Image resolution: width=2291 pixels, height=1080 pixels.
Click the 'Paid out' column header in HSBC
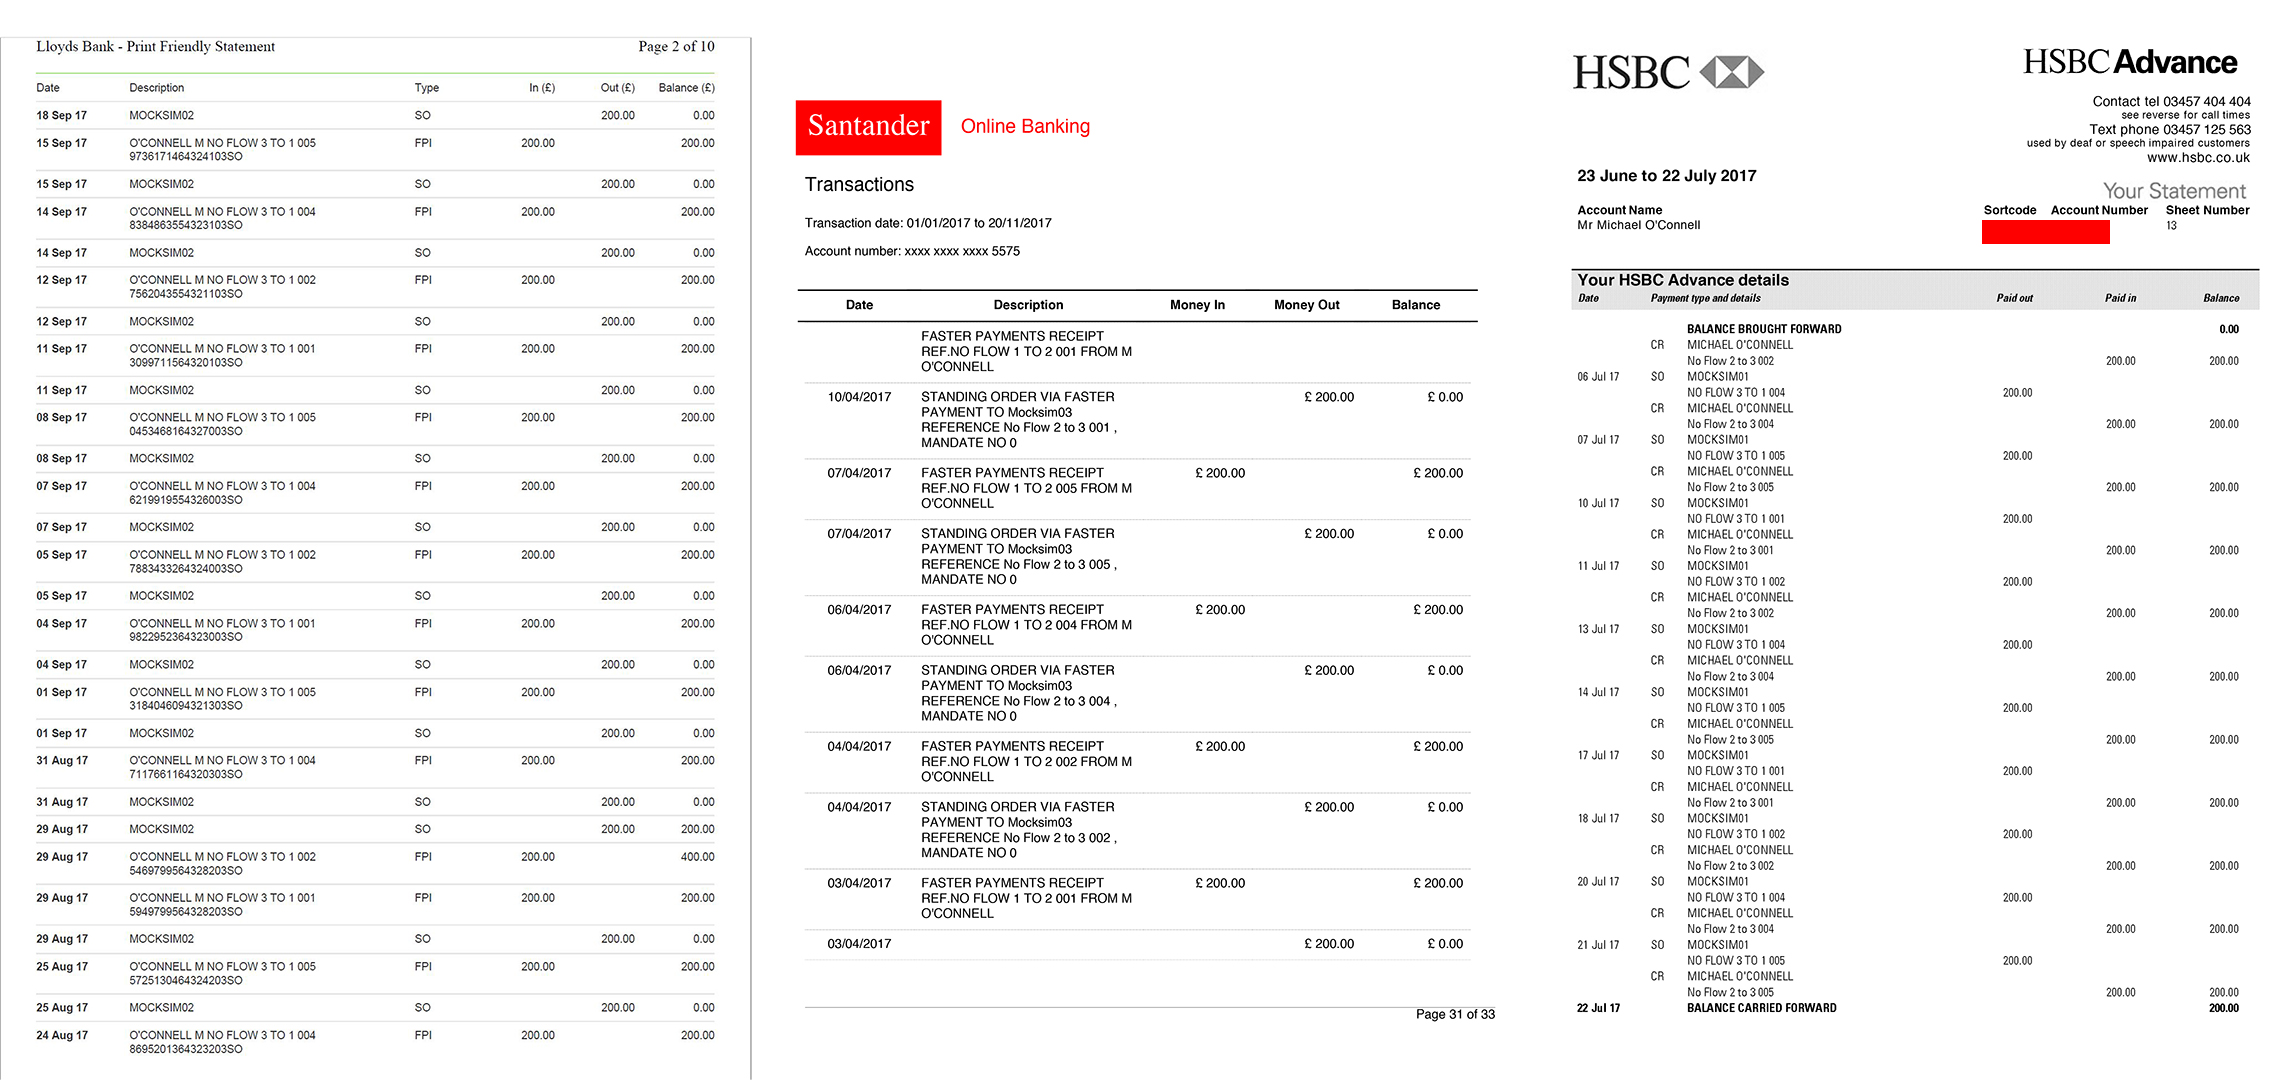click(2014, 298)
